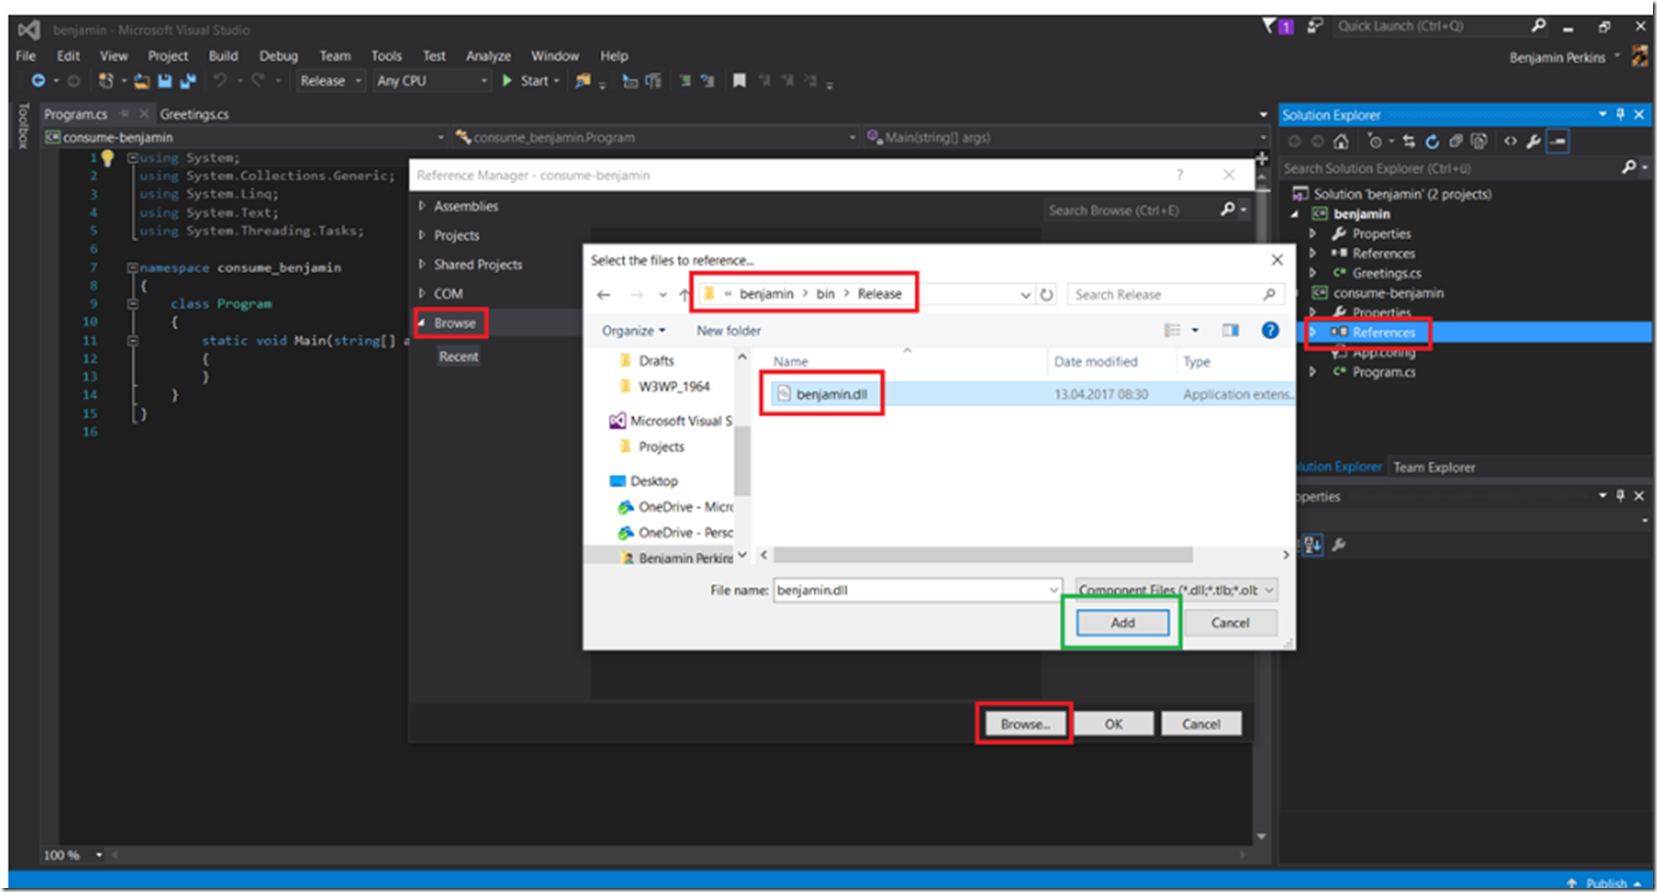
Task: Click the back arrow in file dialog
Action: 603,294
